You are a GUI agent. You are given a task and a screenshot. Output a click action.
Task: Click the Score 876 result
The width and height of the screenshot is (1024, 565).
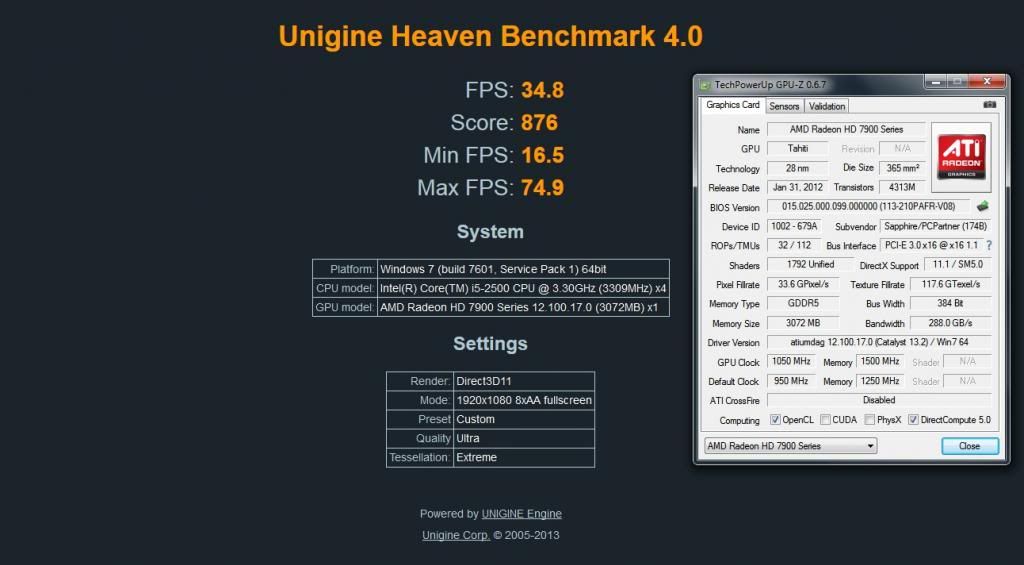tap(539, 123)
